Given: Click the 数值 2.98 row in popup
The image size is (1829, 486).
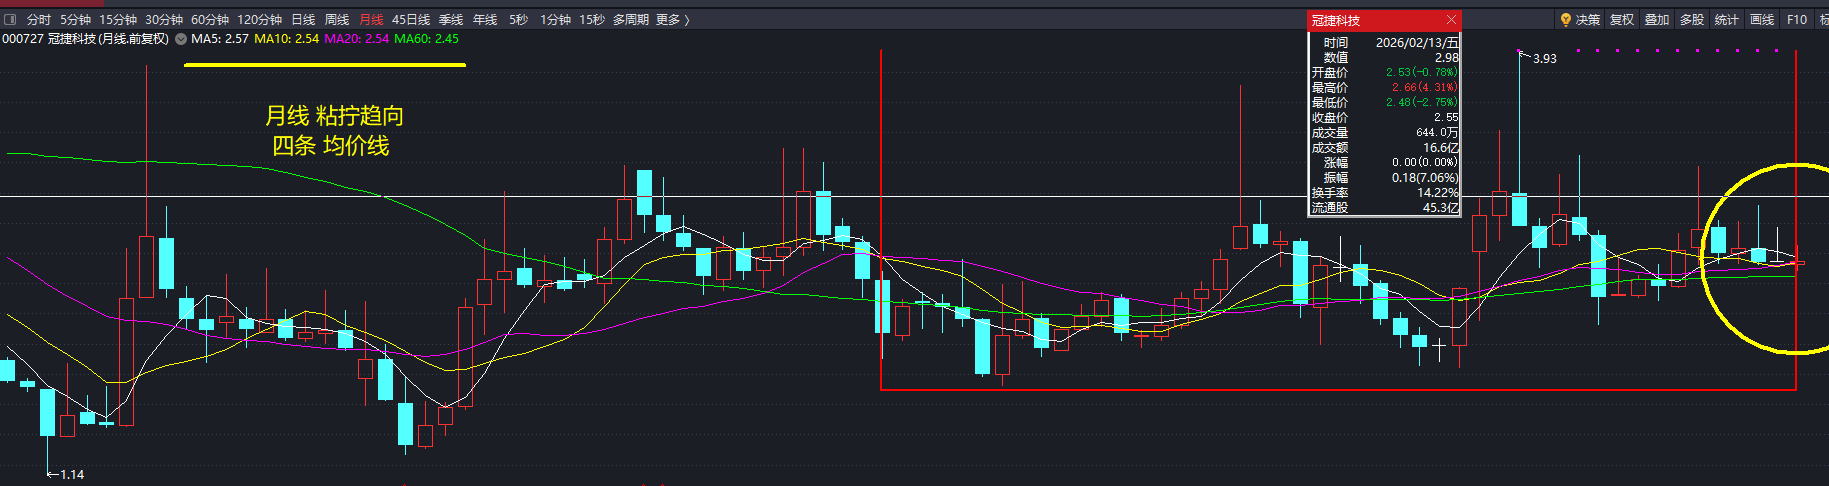Looking at the screenshot, I should point(1385,57).
